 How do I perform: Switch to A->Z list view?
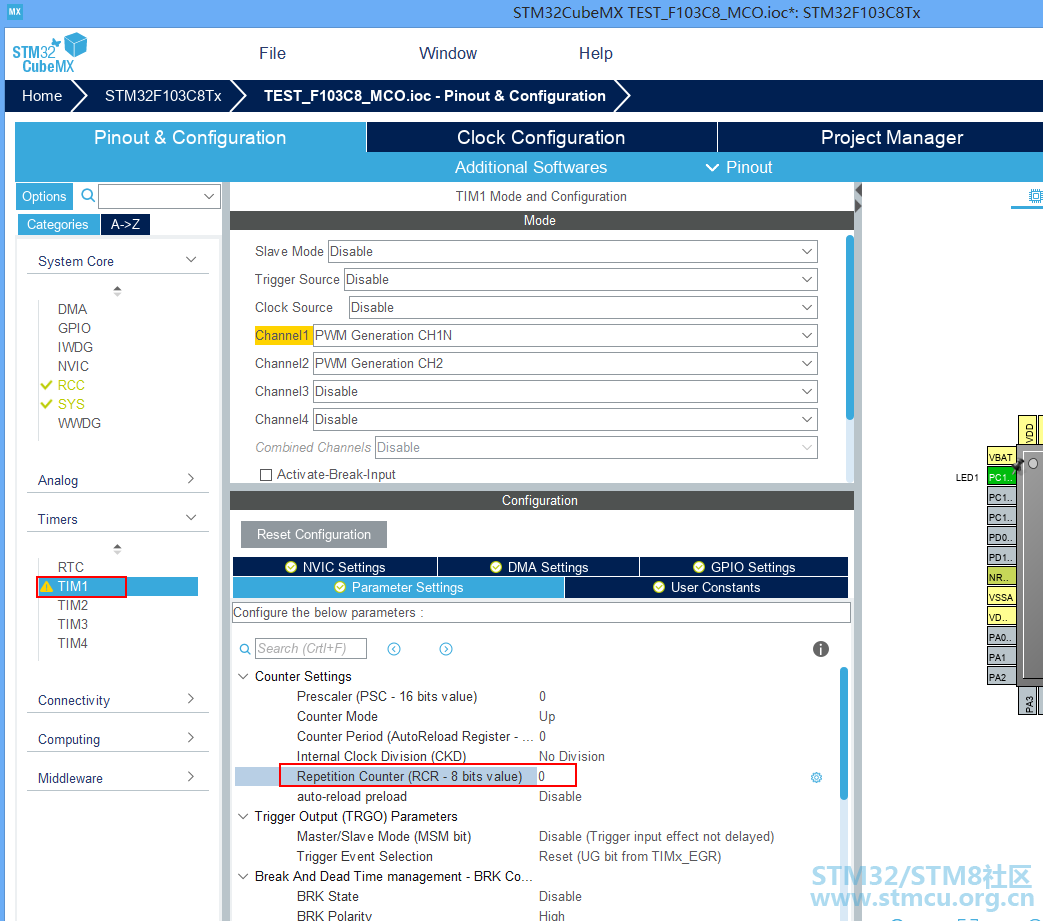pyautogui.click(x=125, y=224)
